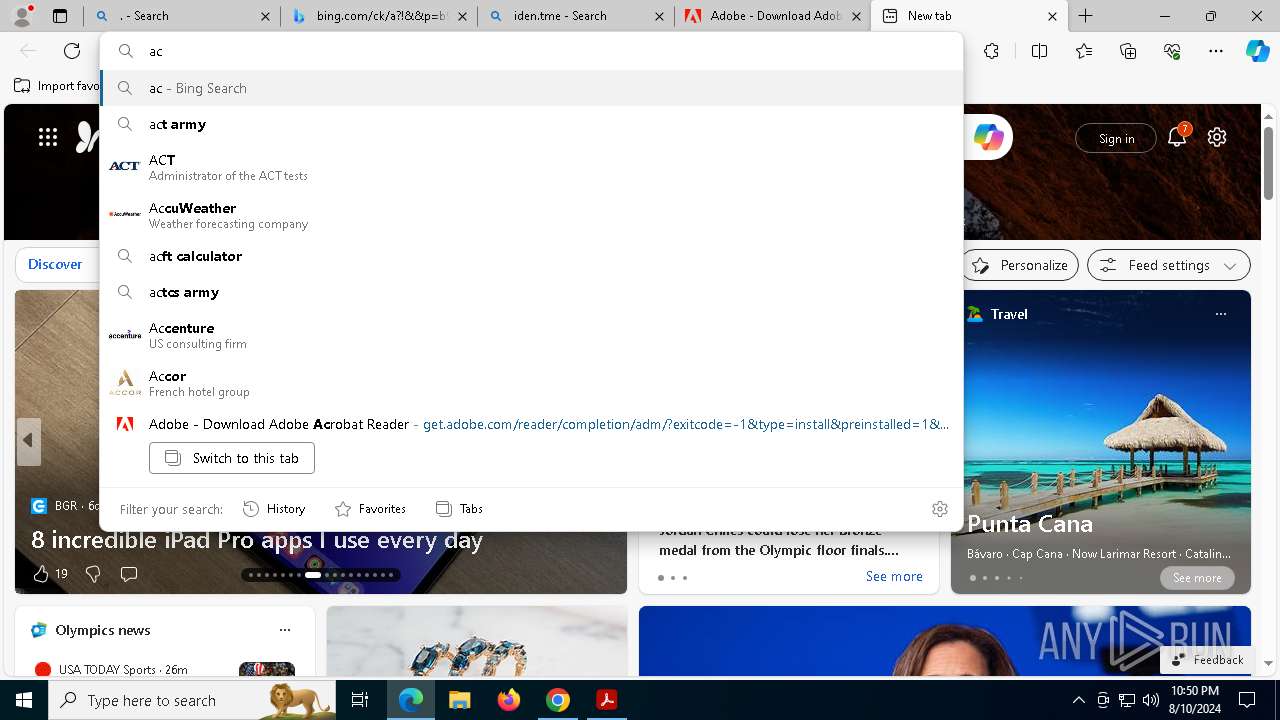This screenshot has width=1280, height=720.
Task: Open Adobe Acrobat Reader URL suggestion
Action: tap(532, 424)
